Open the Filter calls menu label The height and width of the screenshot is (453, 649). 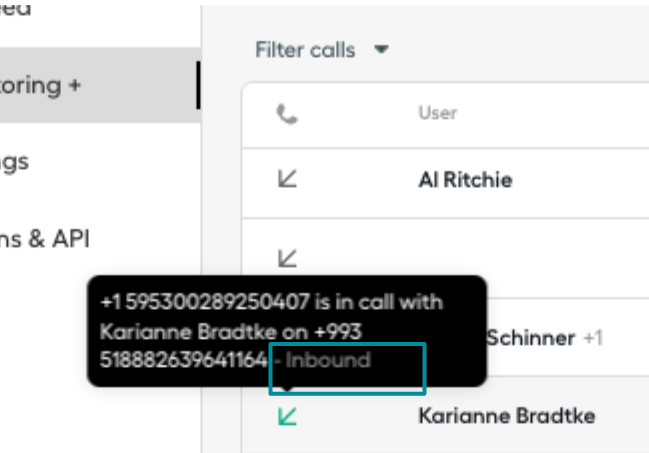(305, 50)
